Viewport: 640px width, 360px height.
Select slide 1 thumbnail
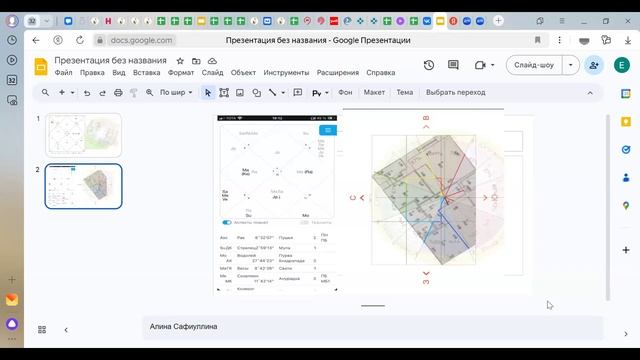[x=83, y=135]
